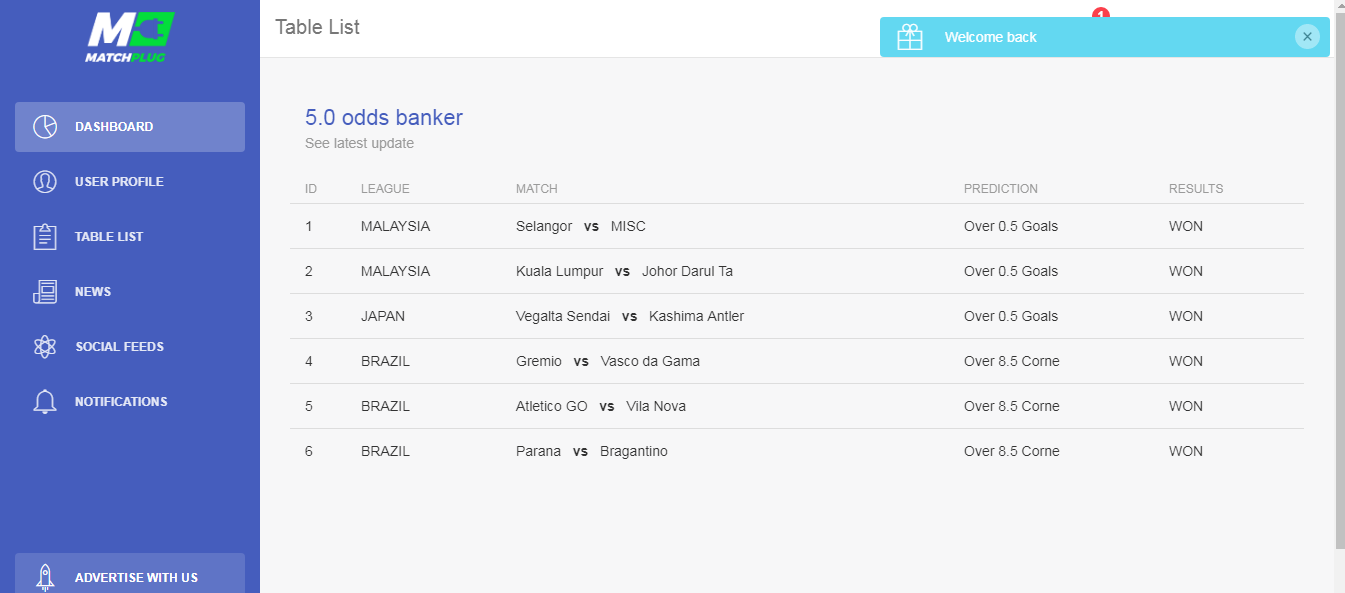Open Dashboard via pie chart icon
This screenshot has width=1345, height=593.
coord(45,127)
